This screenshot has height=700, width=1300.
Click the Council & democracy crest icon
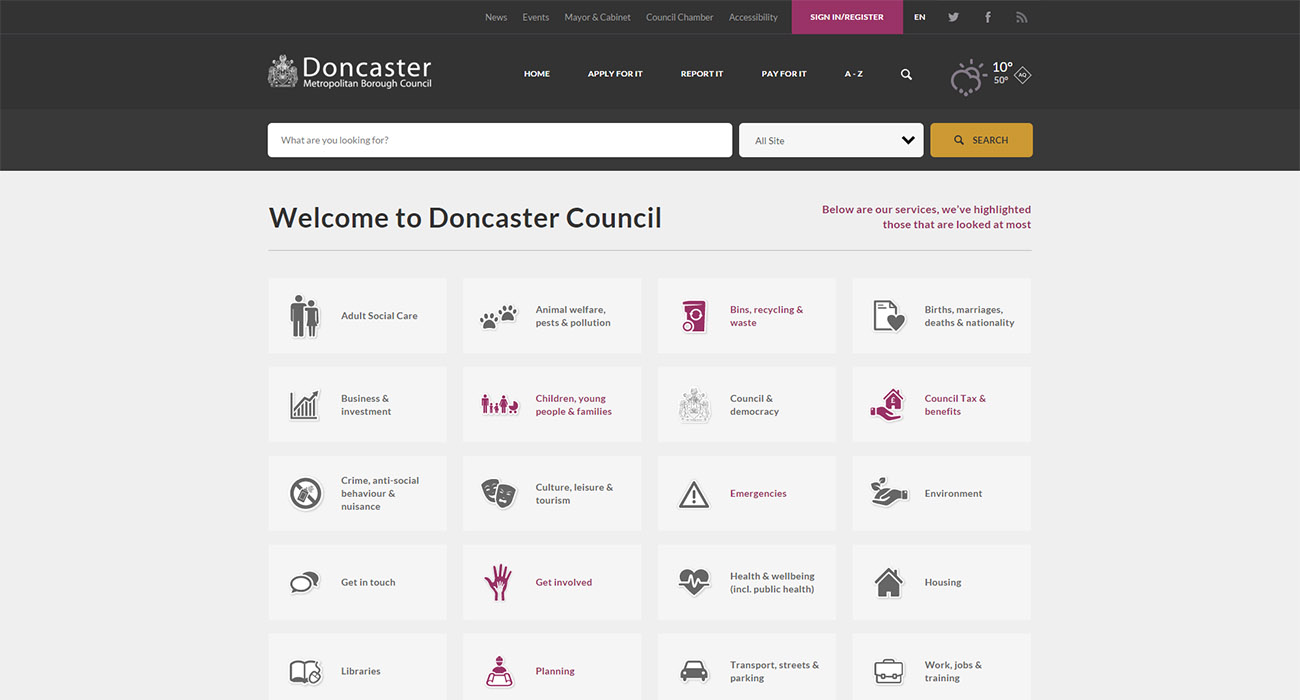[694, 405]
